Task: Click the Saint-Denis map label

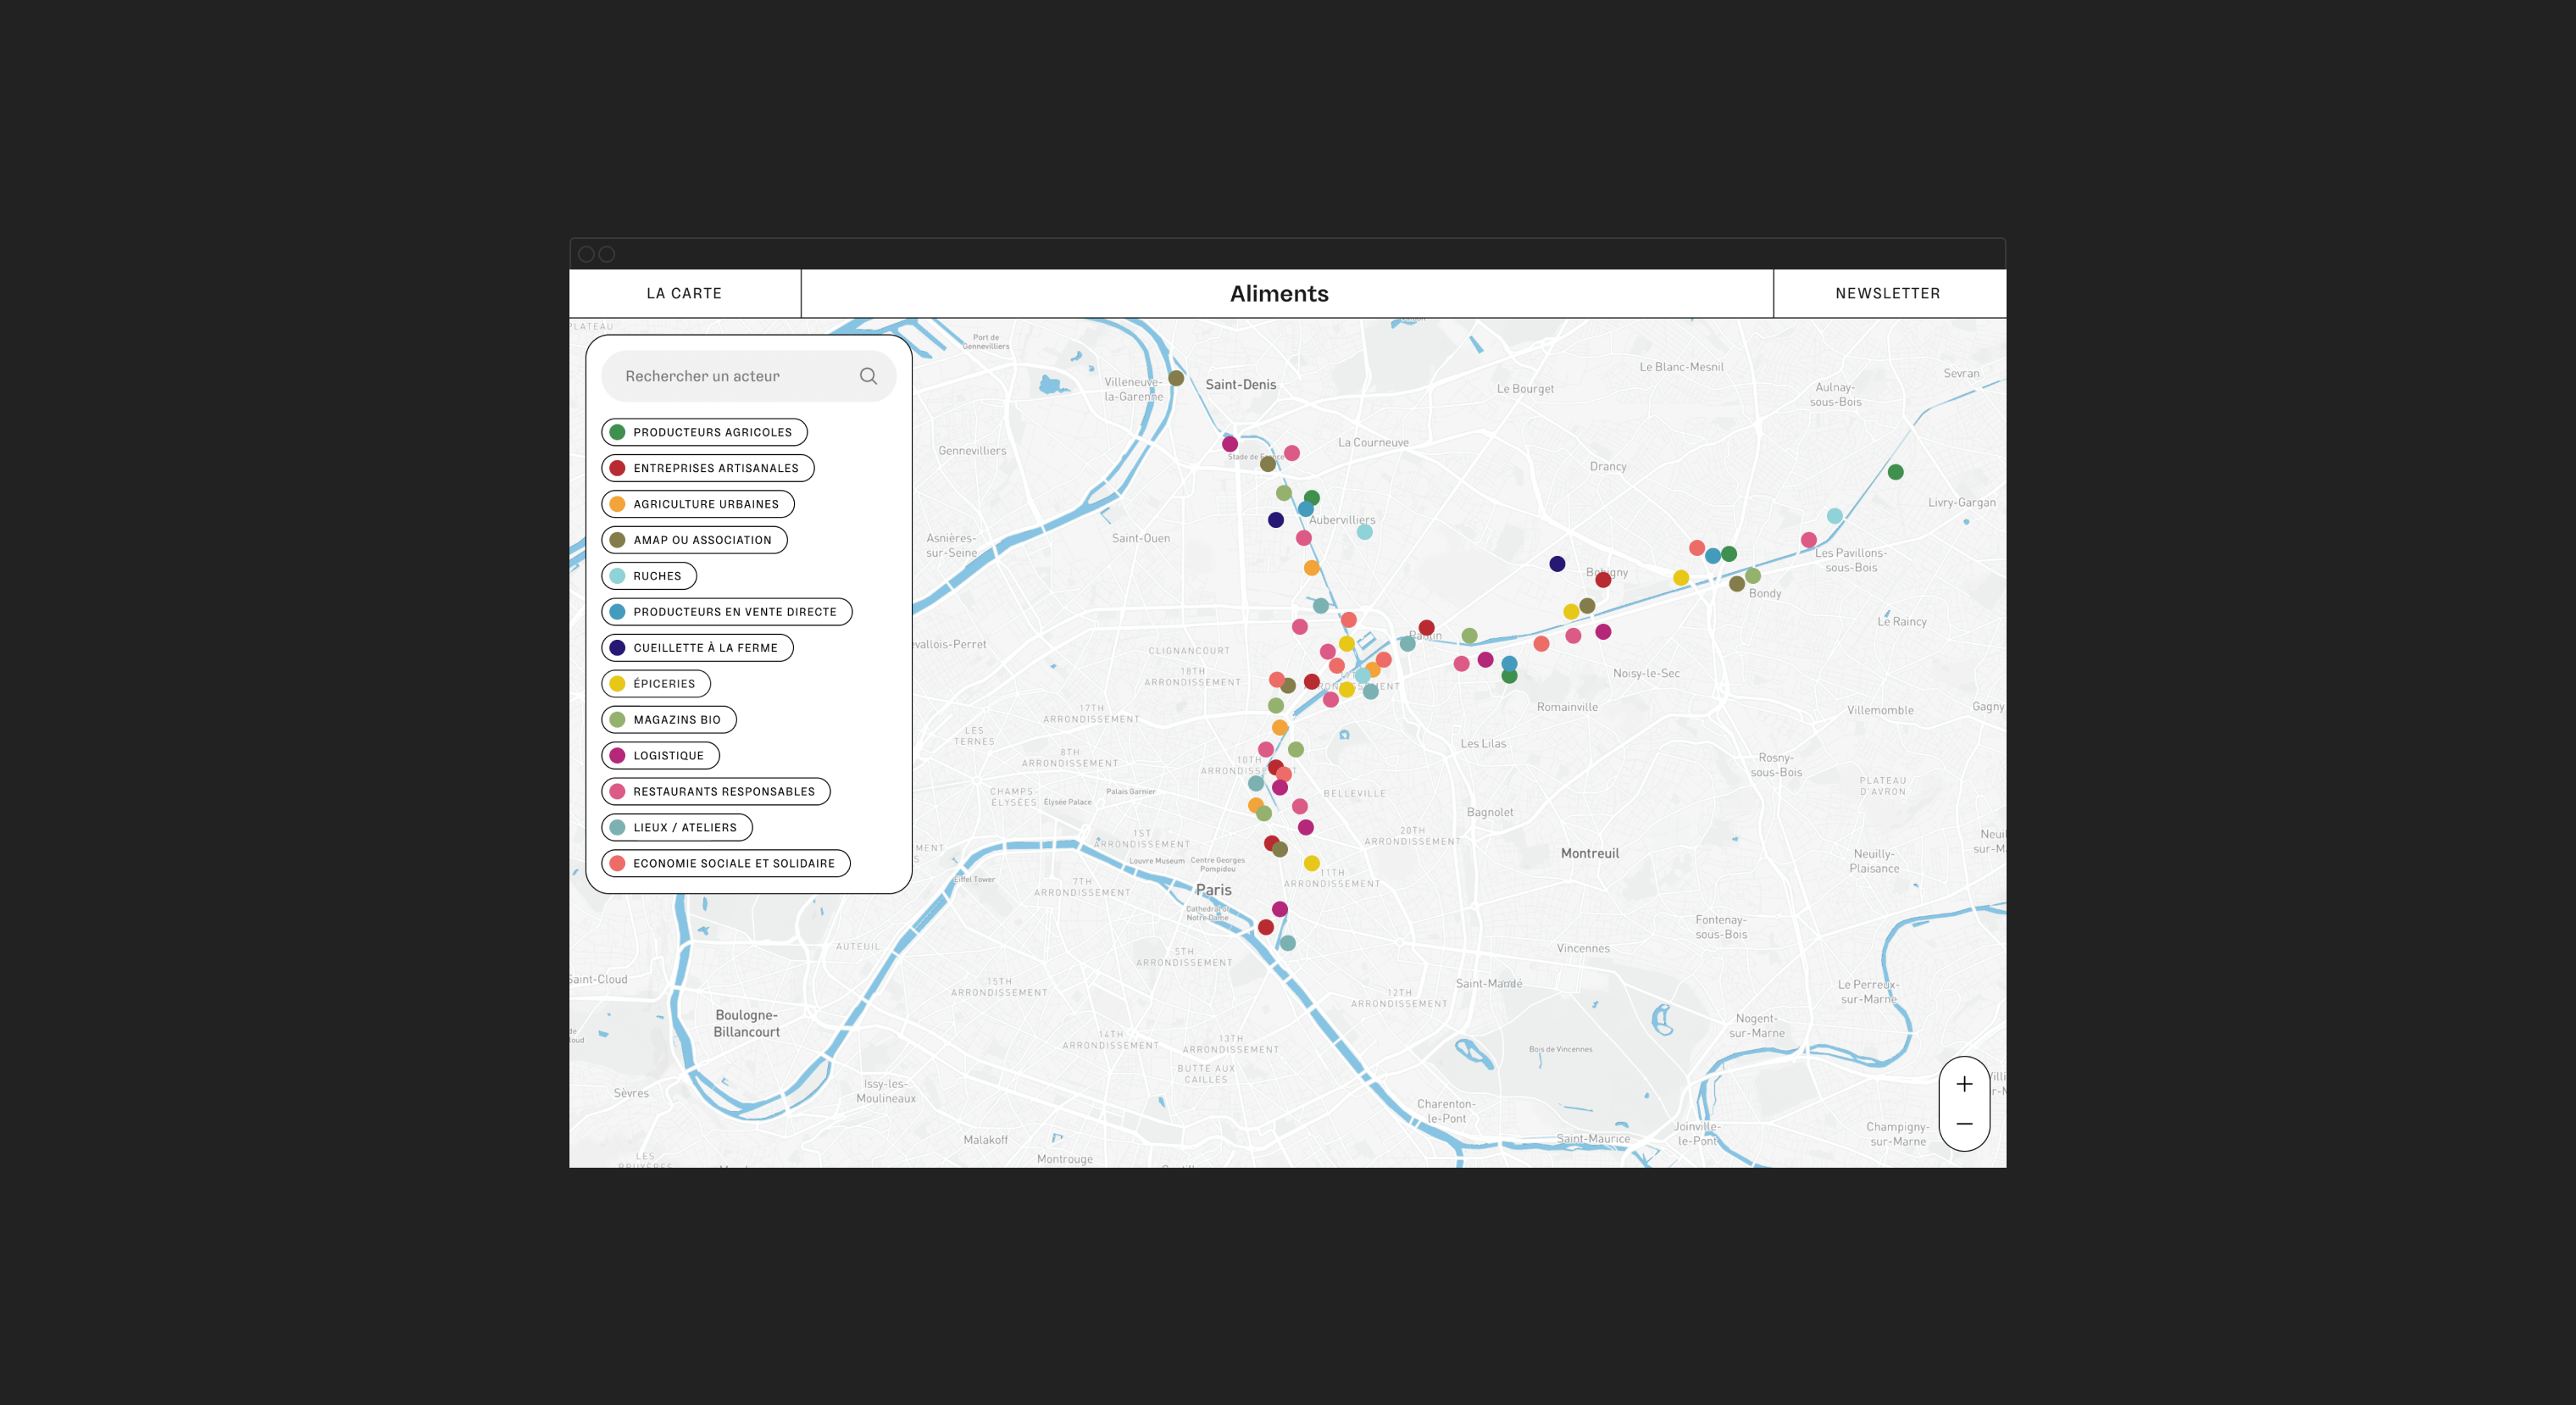Action: click(1241, 384)
